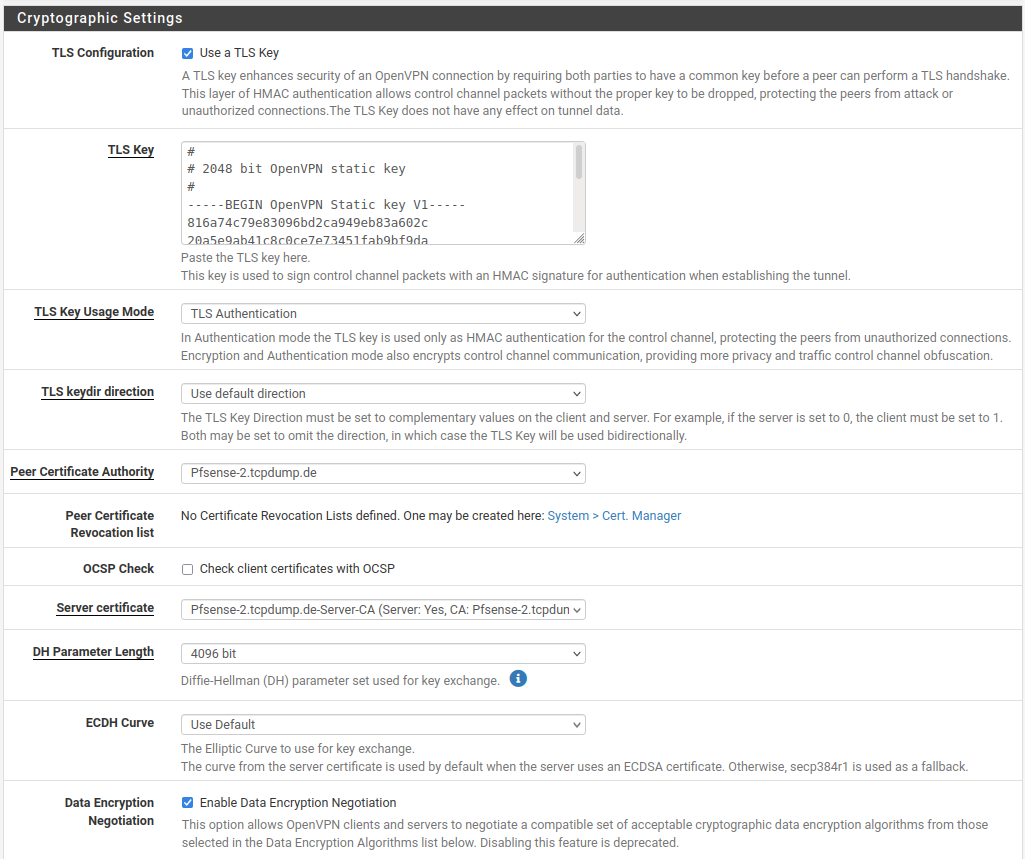Open the TLS Key Usage Mode help link
1025x859 pixels.
click(94, 311)
